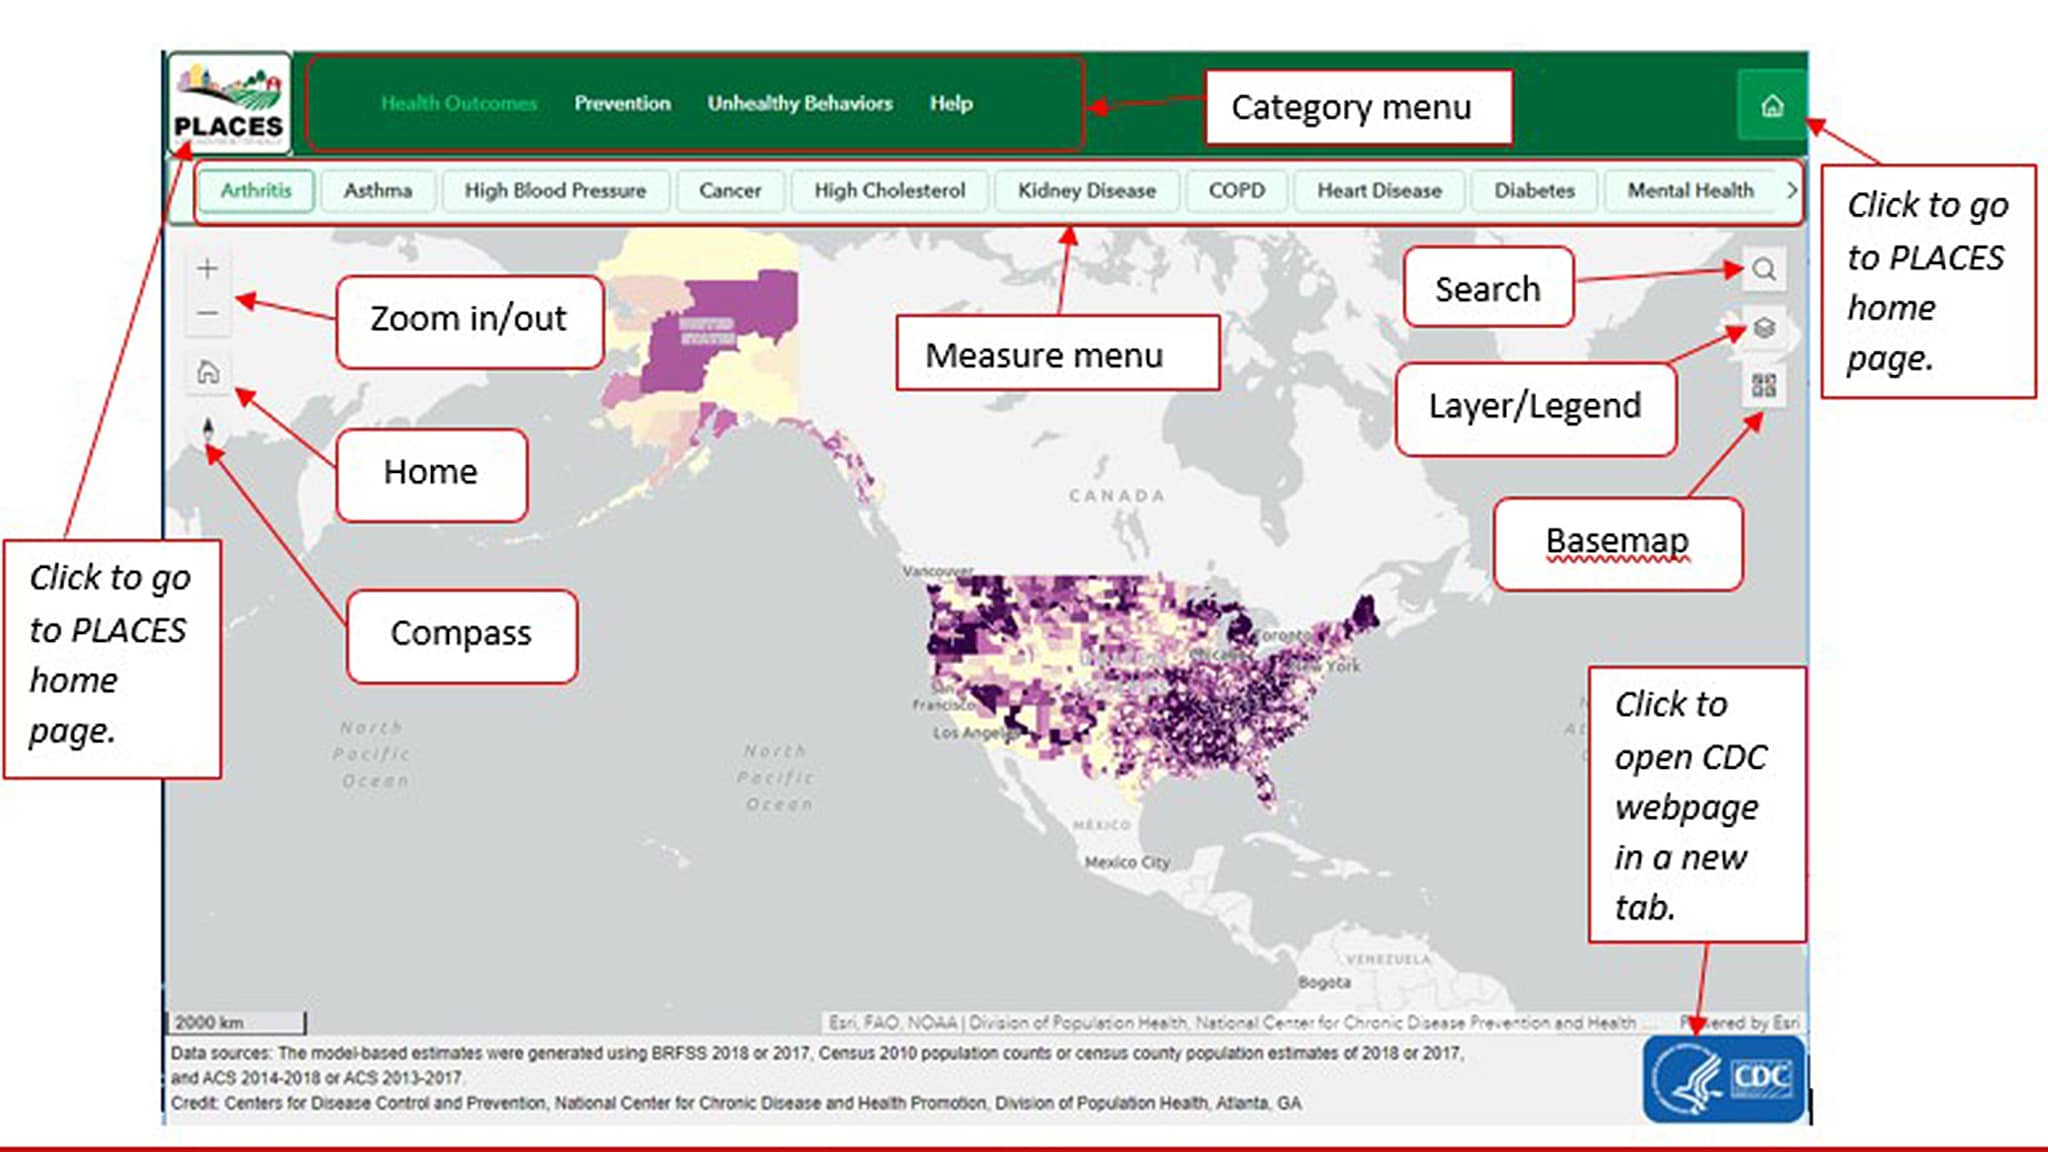Screen dimensions: 2048x1152
Task: Select the Health Outcomes category
Action: (458, 103)
